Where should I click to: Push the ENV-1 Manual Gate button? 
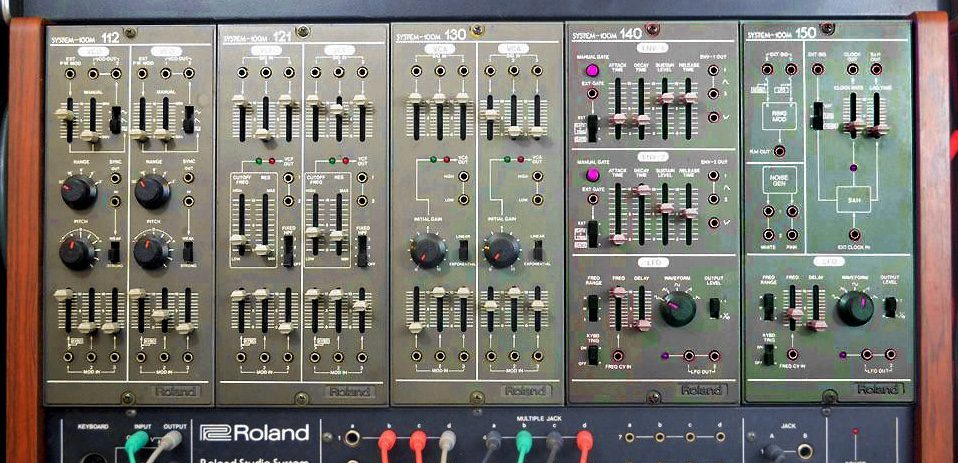point(591,70)
